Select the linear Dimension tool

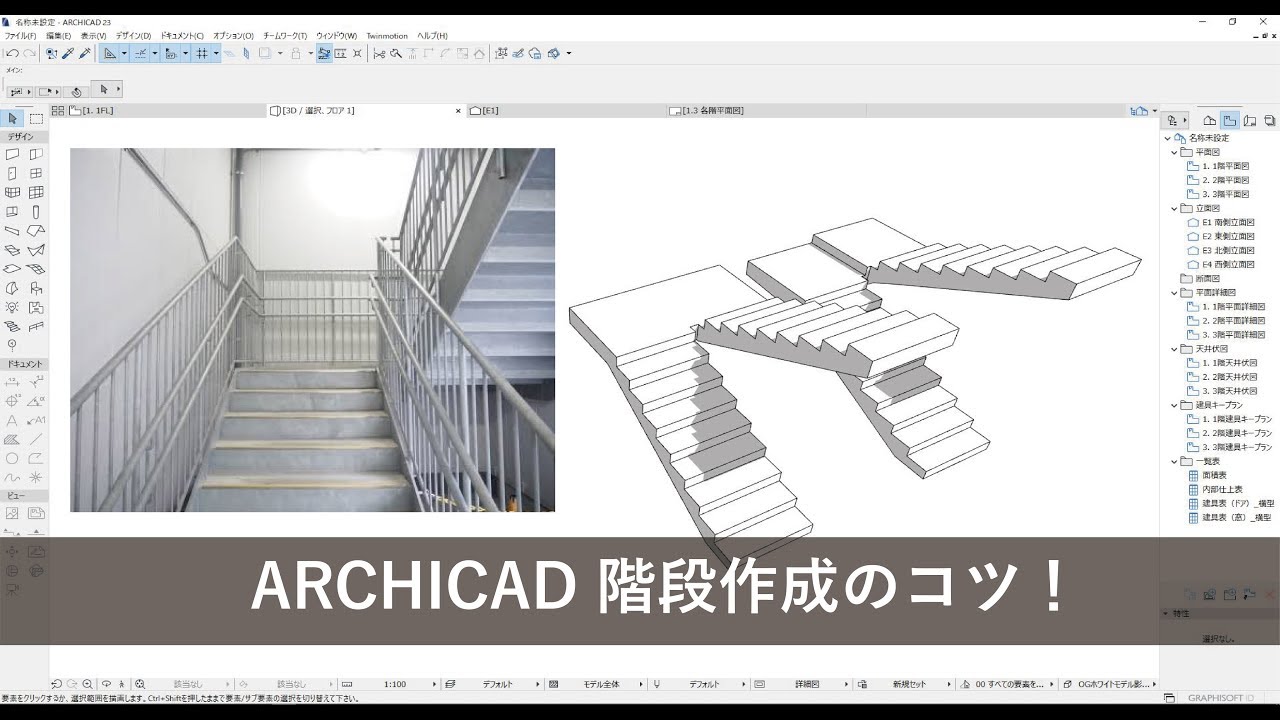coord(12,382)
